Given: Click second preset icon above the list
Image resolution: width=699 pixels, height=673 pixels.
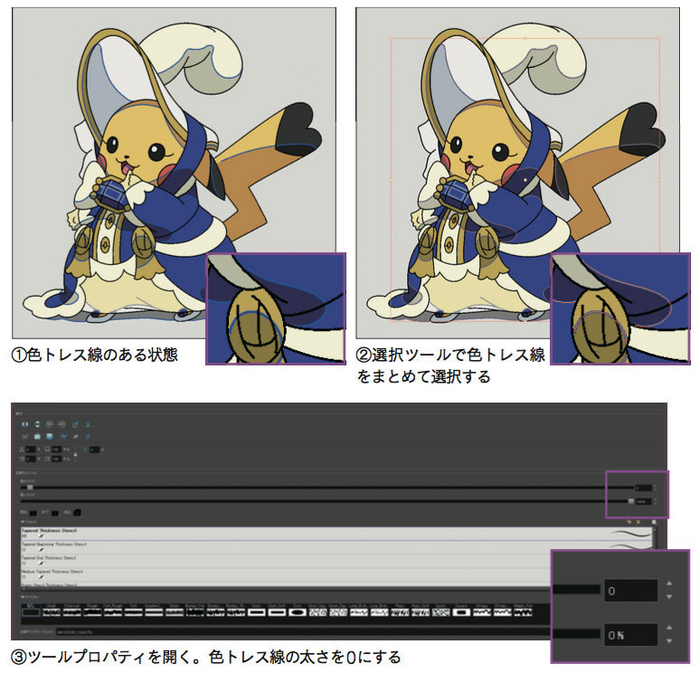Looking at the screenshot, I should [x=638, y=522].
